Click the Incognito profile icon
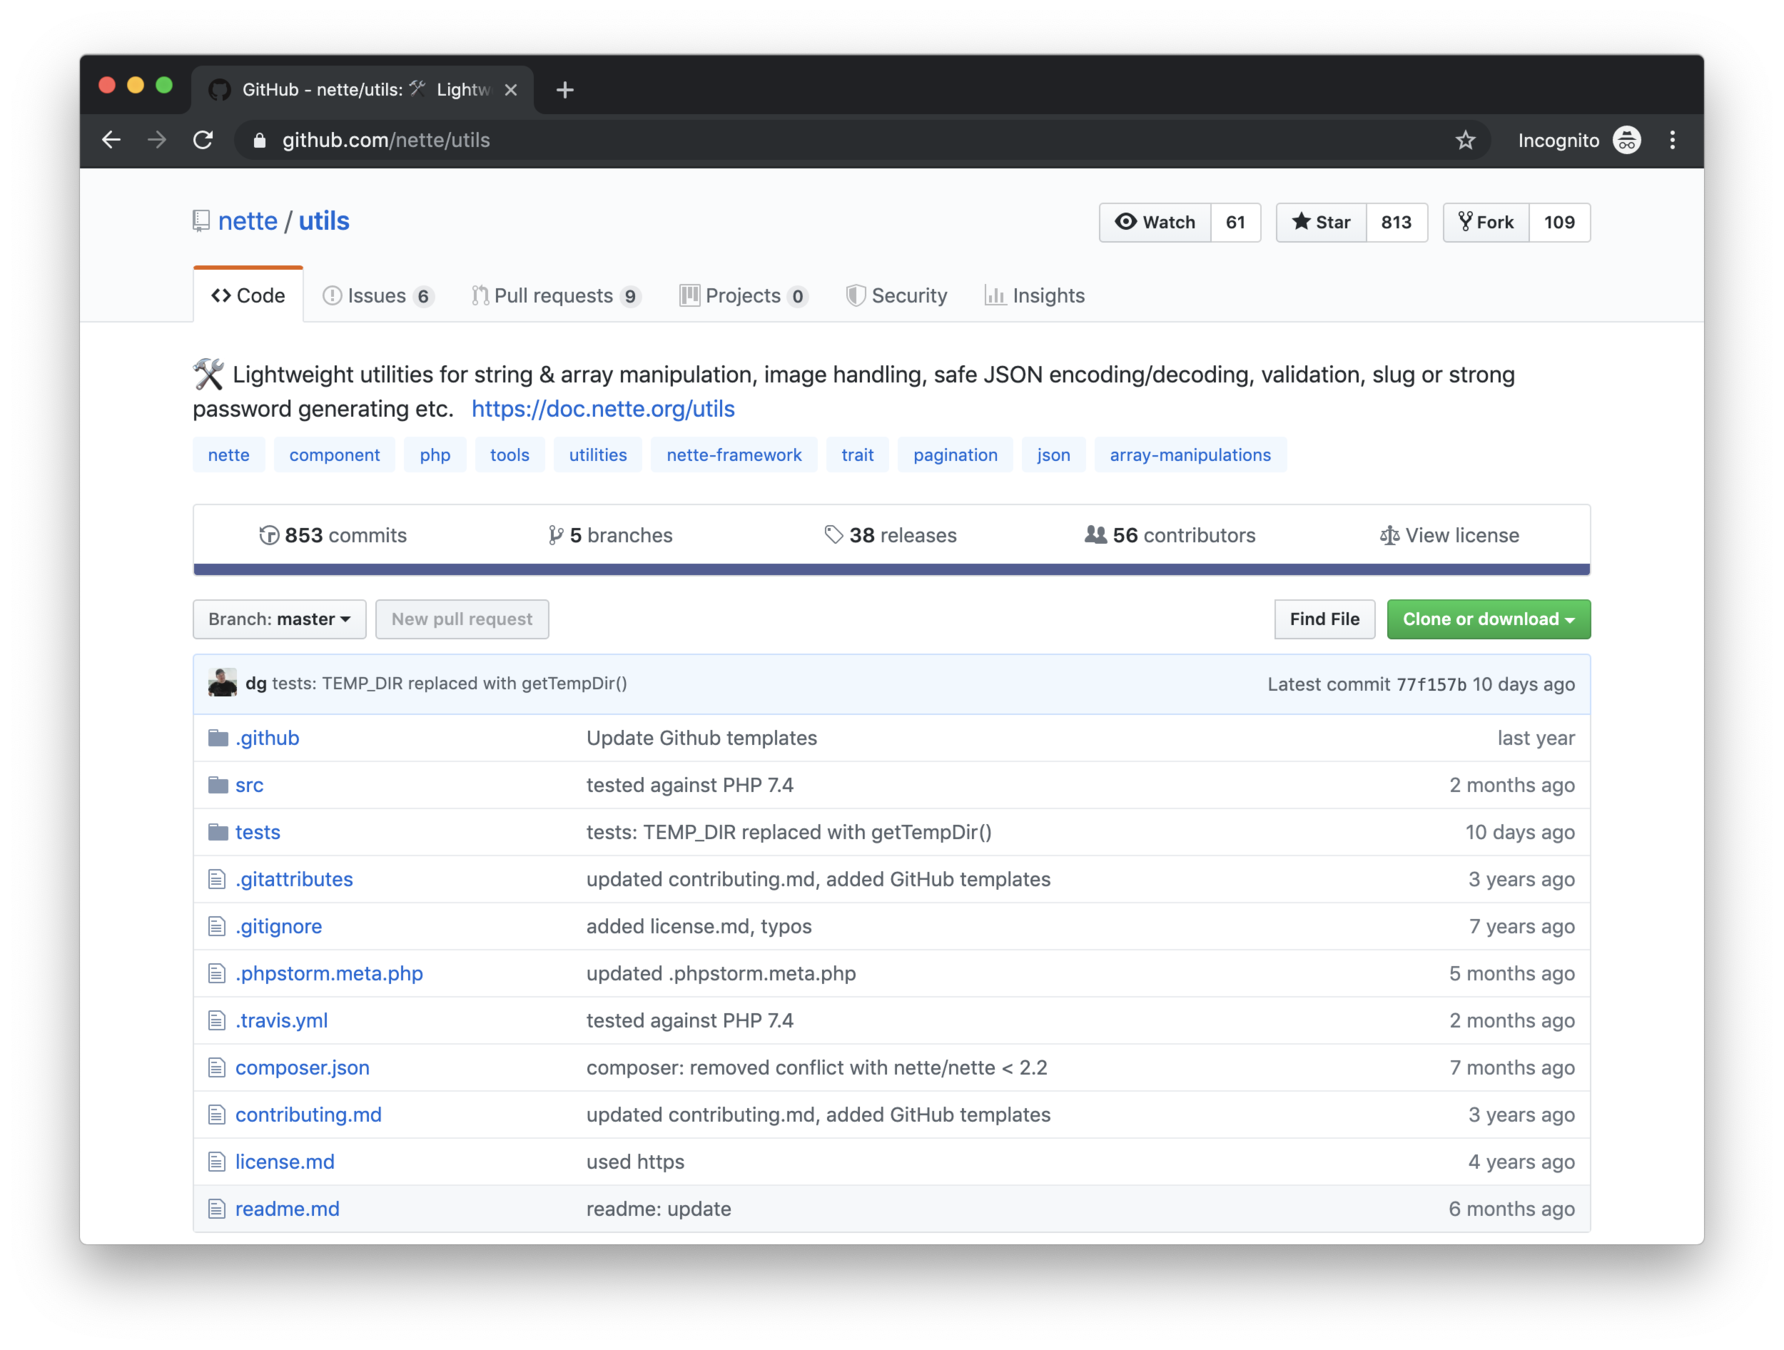 (x=1627, y=140)
